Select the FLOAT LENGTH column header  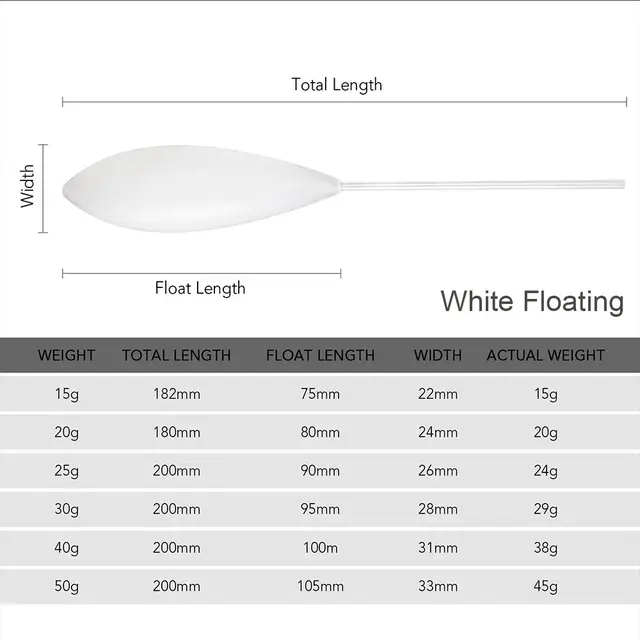pyautogui.click(x=320, y=355)
